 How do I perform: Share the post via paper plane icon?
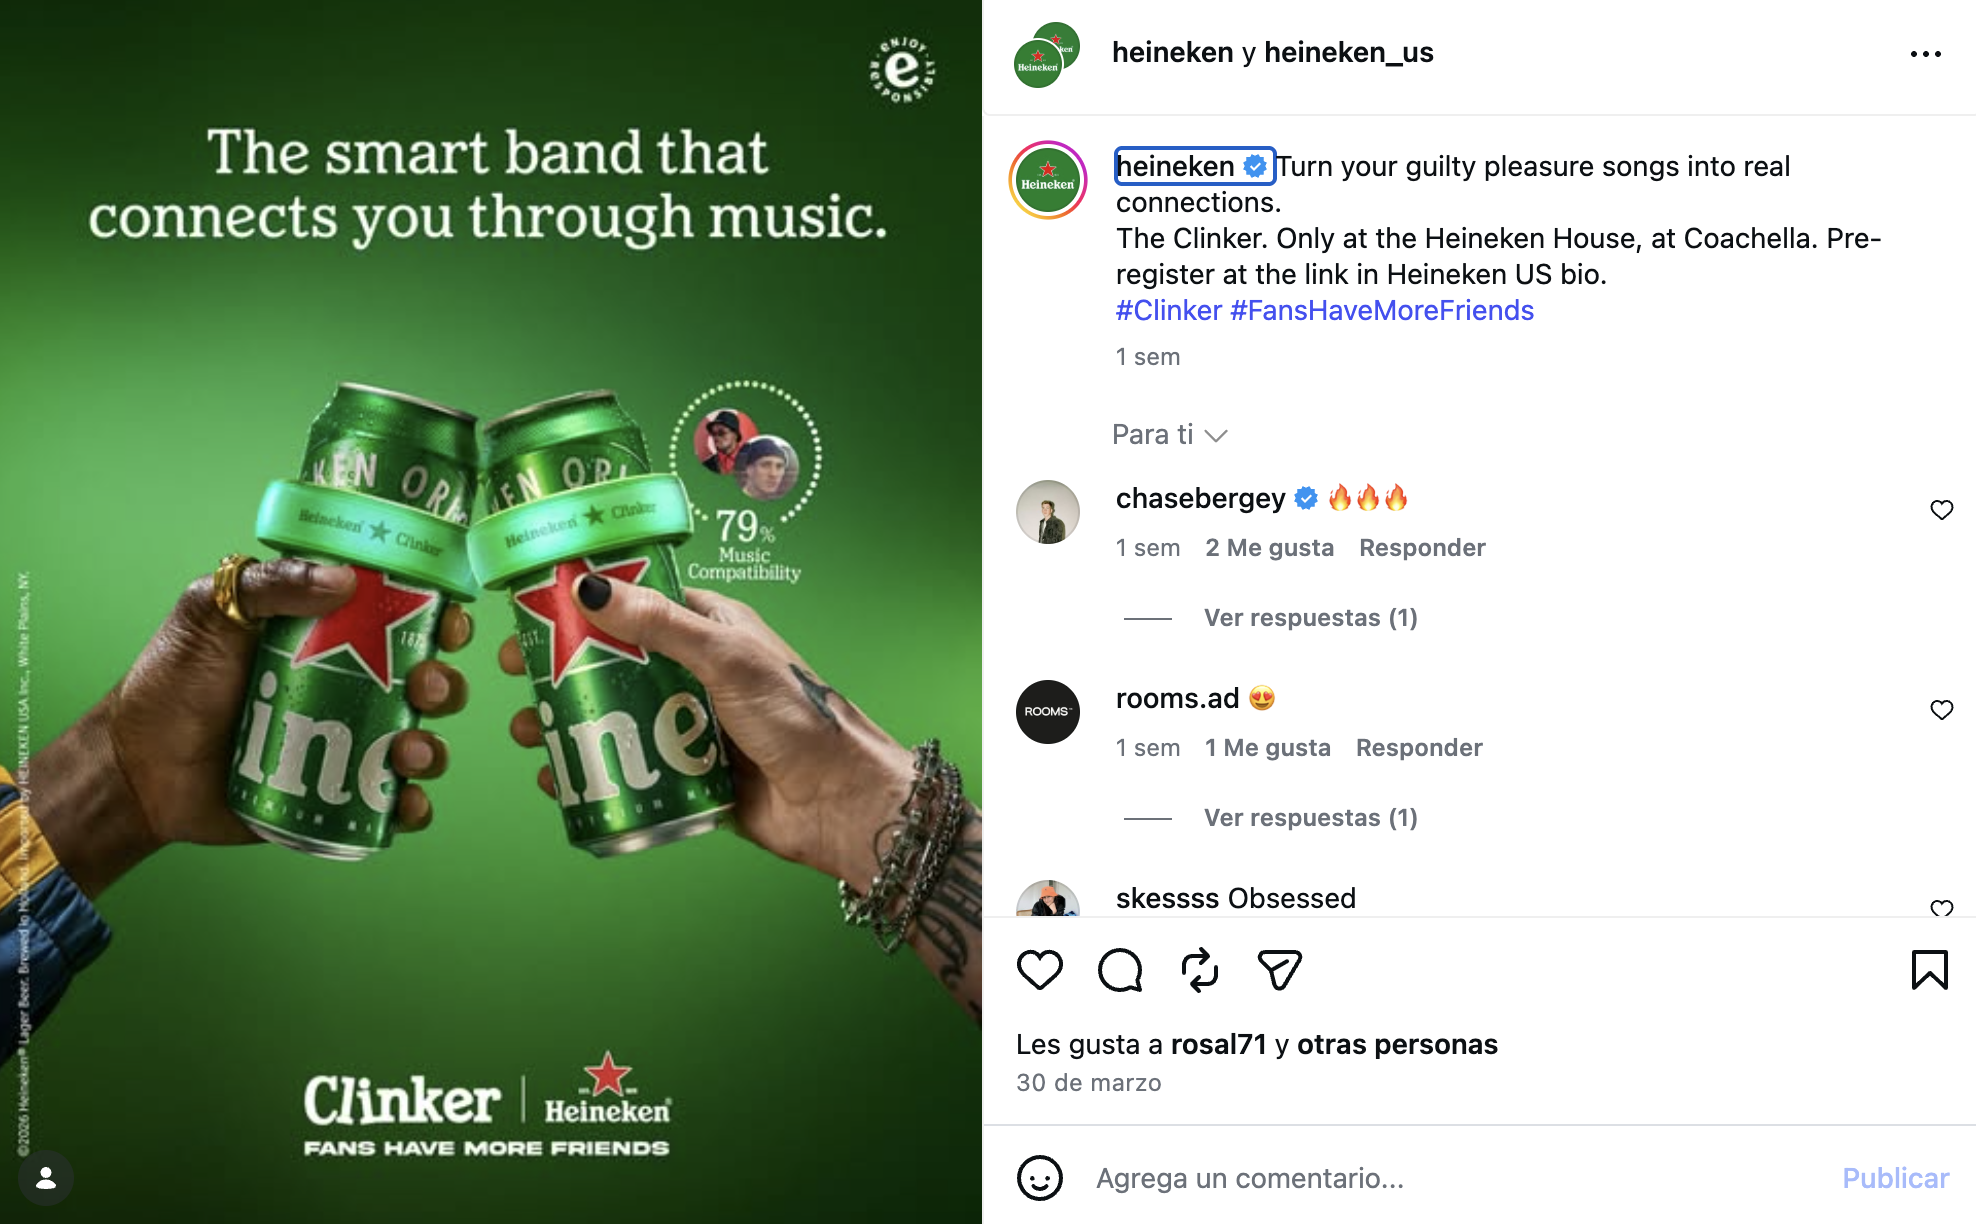click(x=1279, y=970)
